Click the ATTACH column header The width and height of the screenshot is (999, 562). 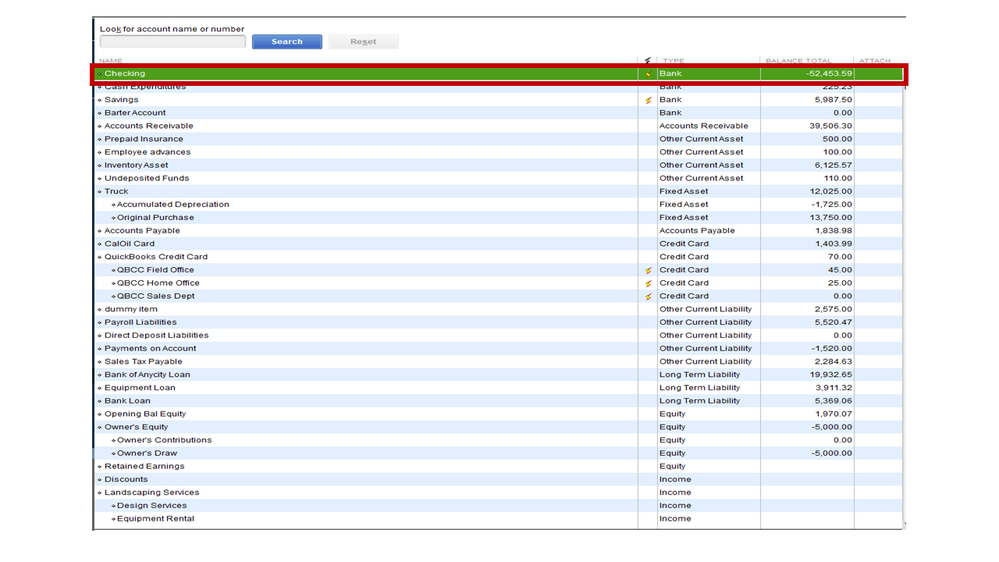click(x=875, y=61)
